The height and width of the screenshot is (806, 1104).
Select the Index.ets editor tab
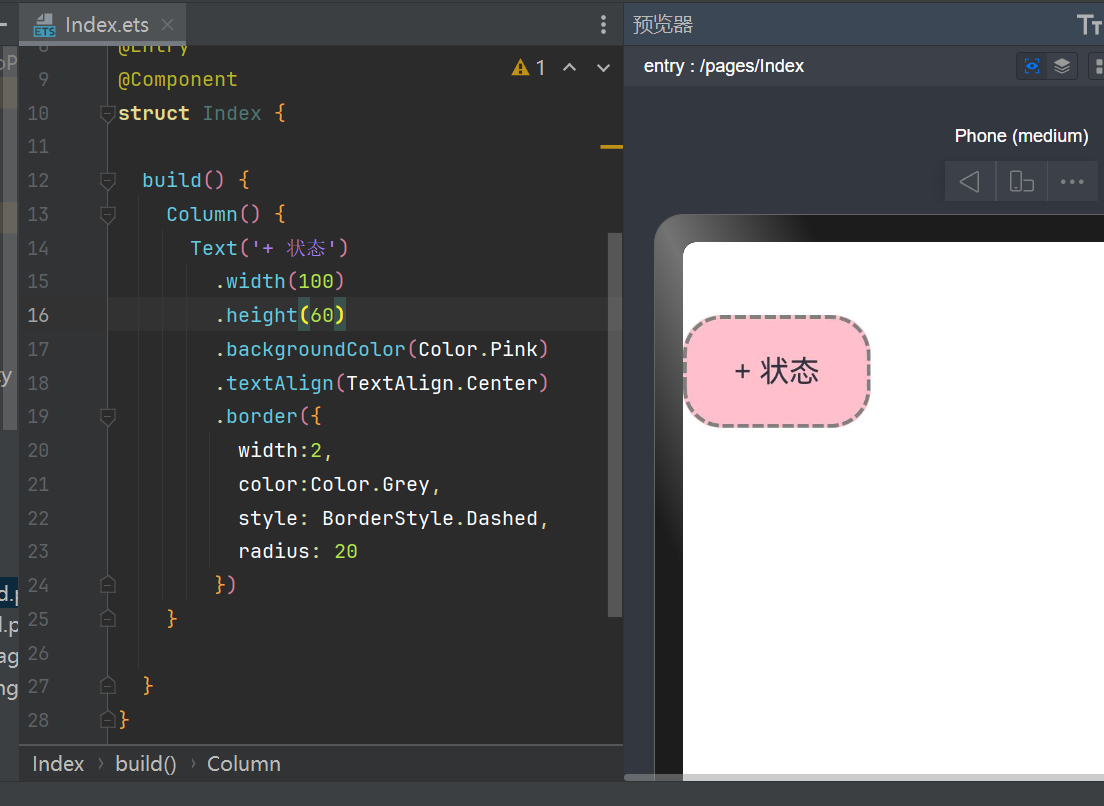click(106, 25)
